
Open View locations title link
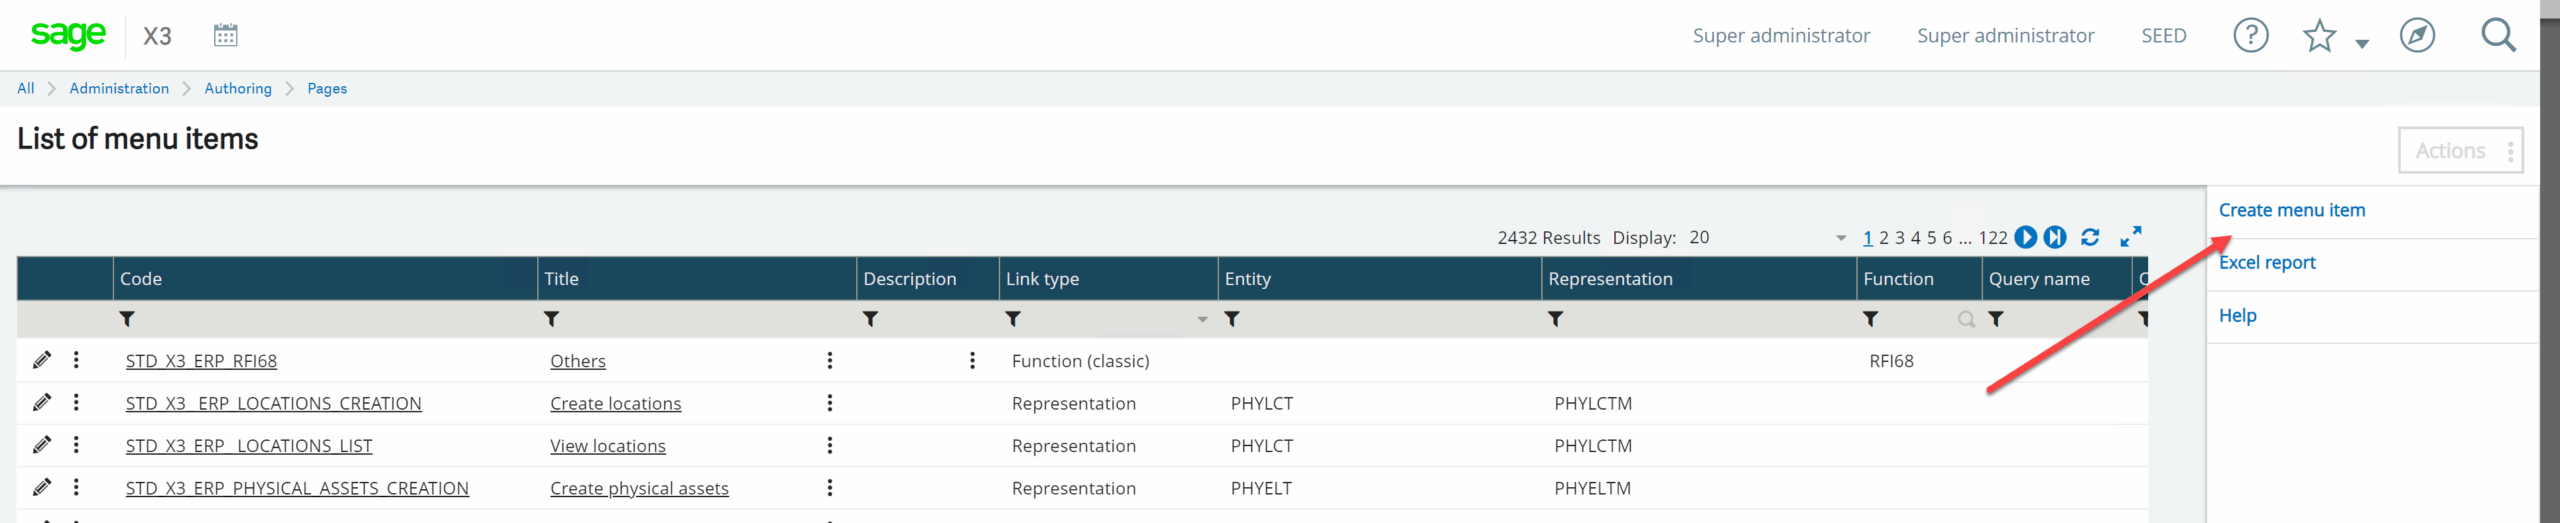pos(608,446)
